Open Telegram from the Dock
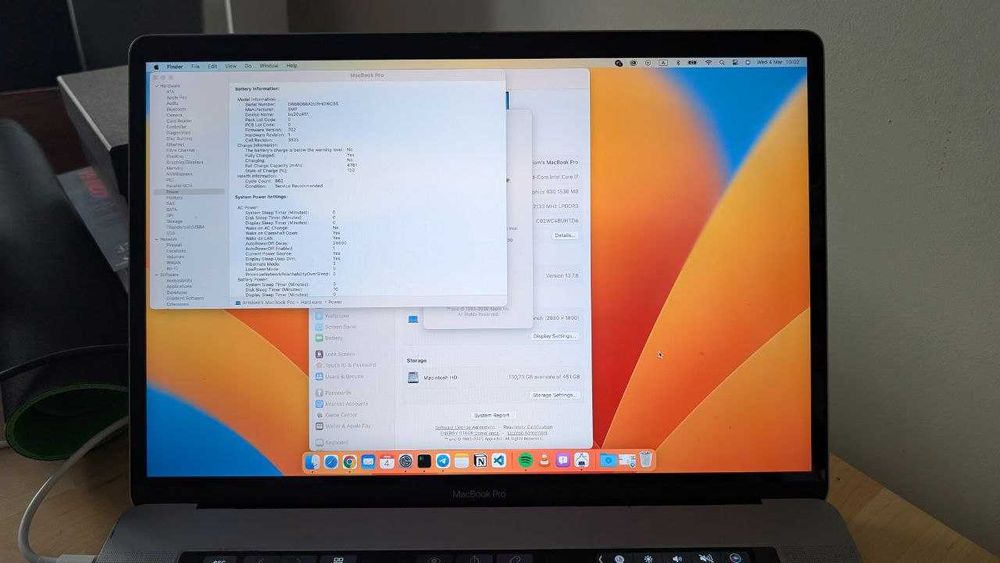The image size is (1000, 563). tap(443, 461)
